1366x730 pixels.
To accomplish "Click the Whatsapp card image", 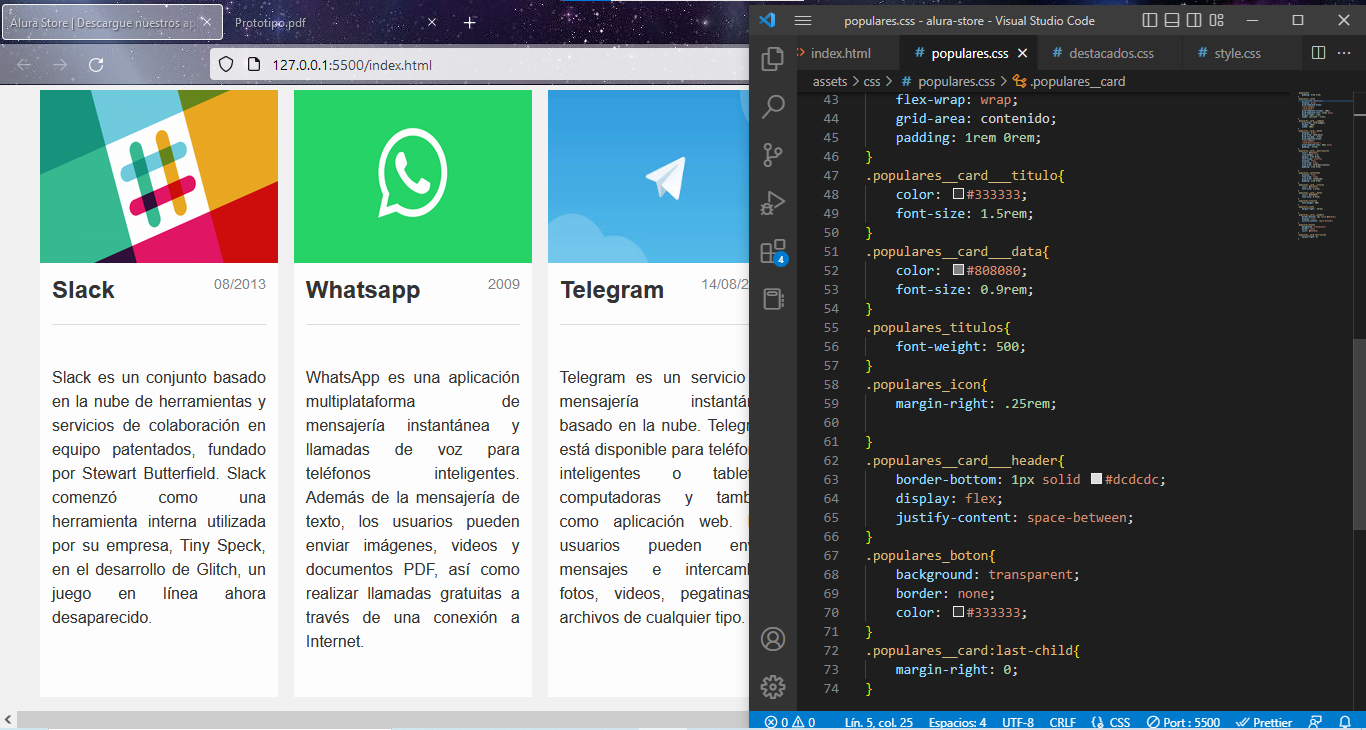I will 413,176.
